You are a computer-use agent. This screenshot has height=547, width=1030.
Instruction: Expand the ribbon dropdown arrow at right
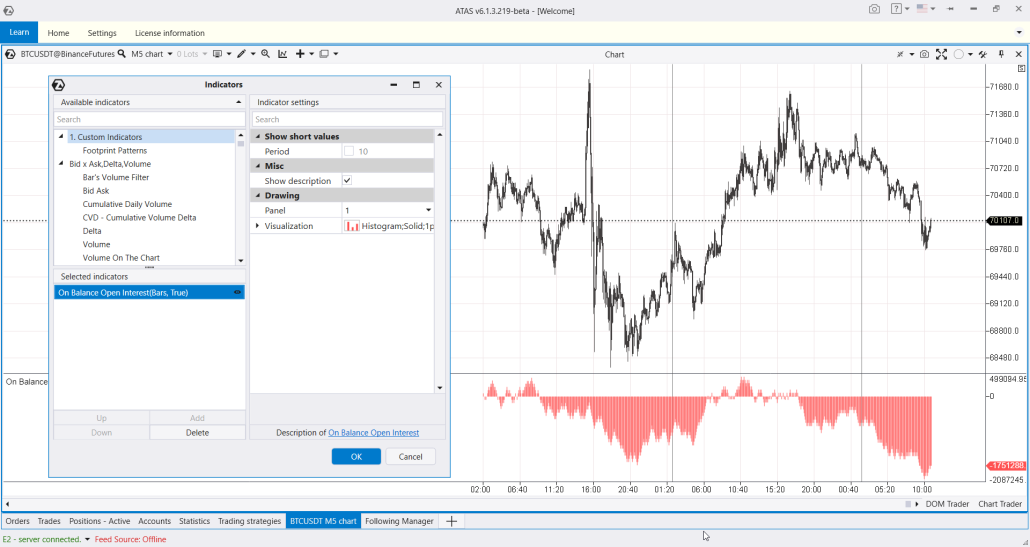click(x=1019, y=33)
